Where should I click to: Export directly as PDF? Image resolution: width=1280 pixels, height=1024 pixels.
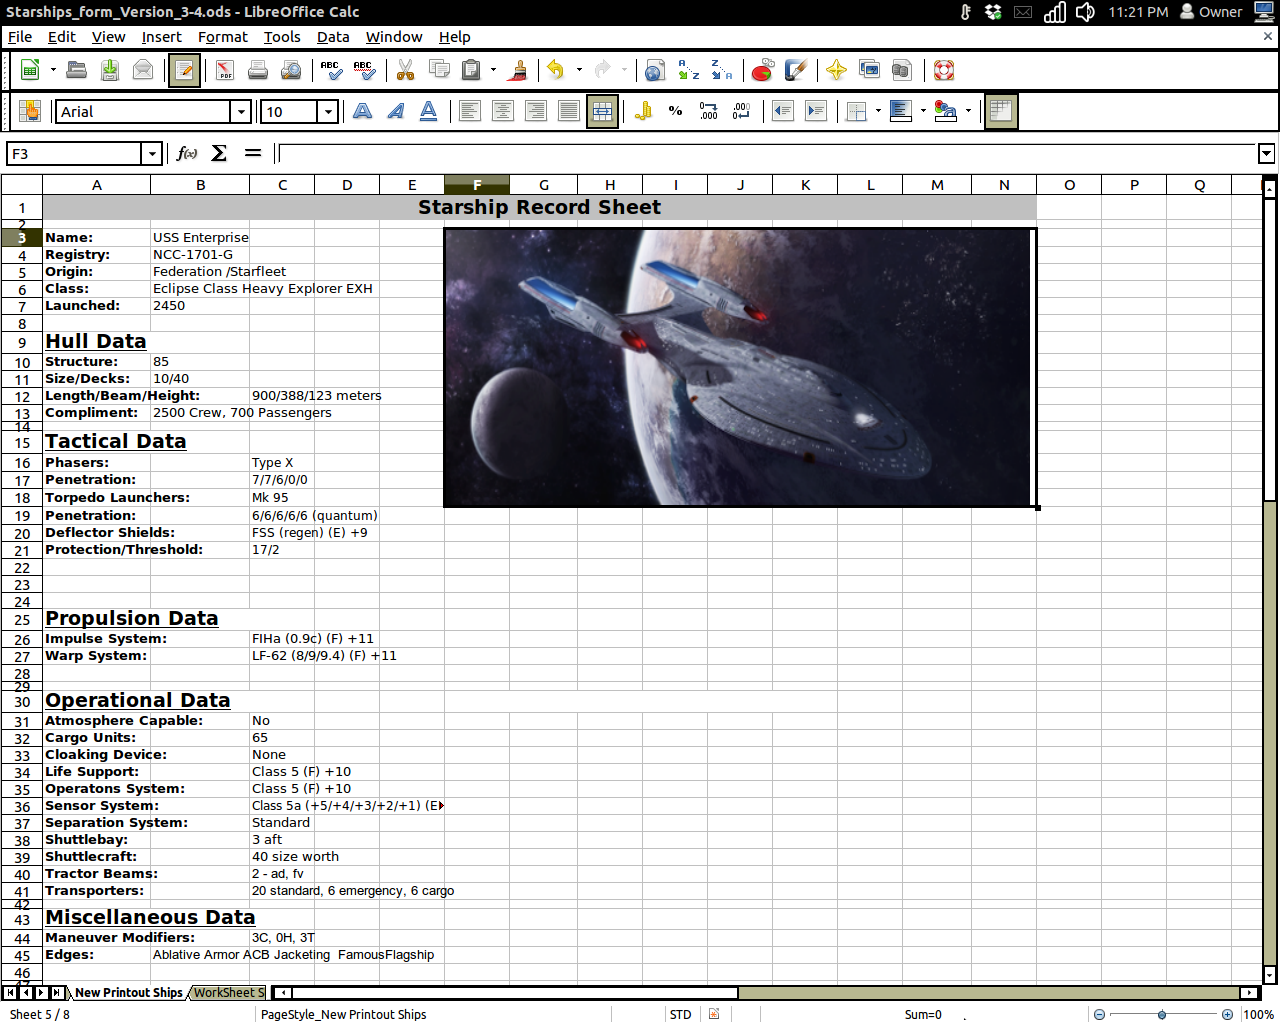point(225,70)
